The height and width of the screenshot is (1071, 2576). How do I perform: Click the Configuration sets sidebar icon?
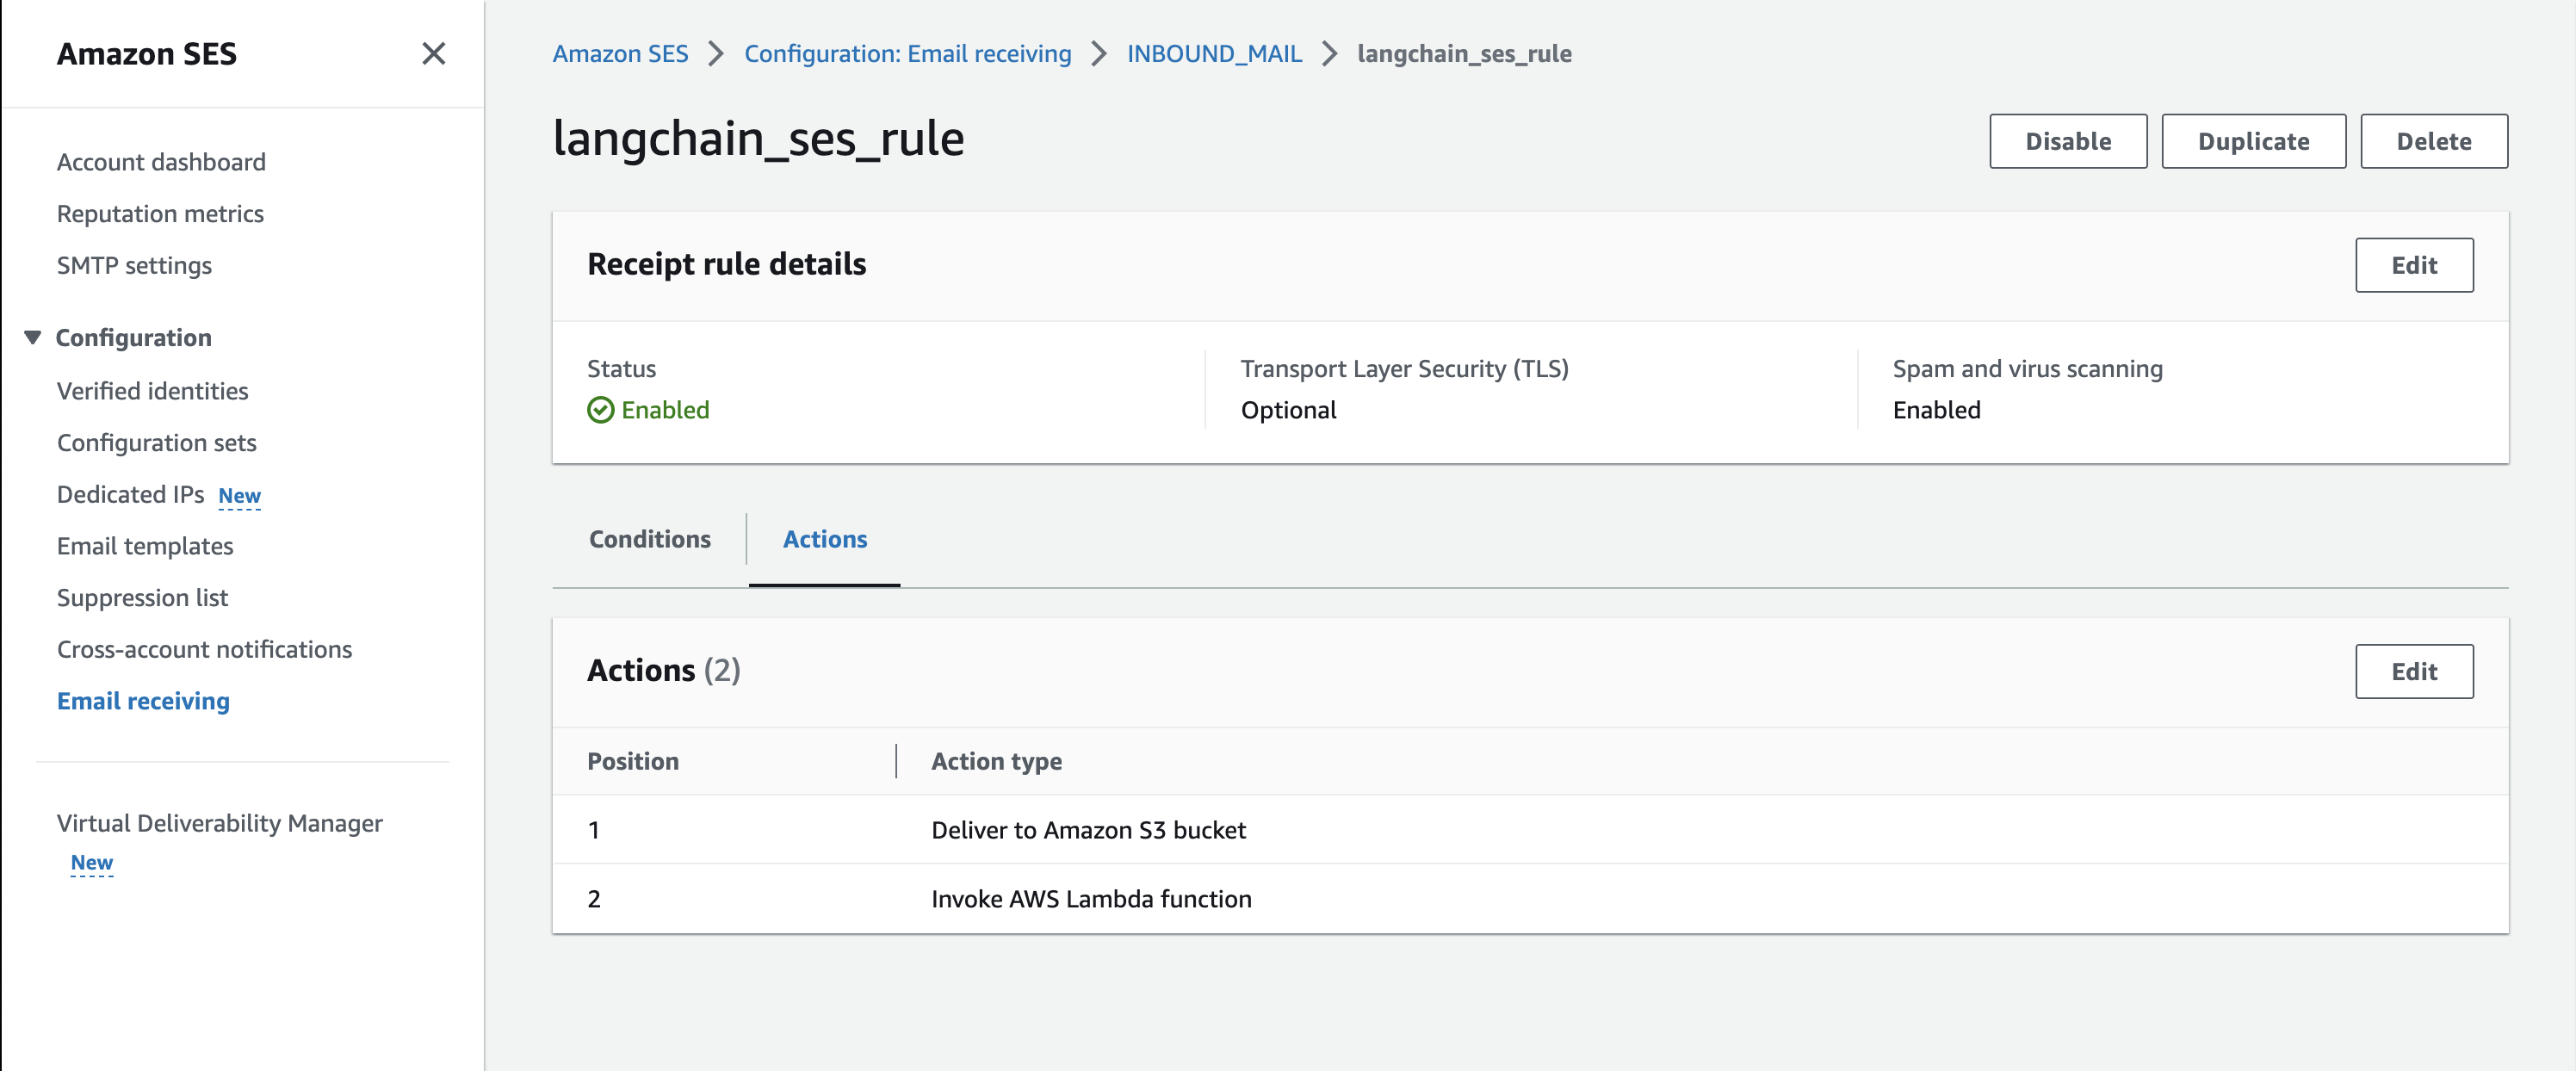point(158,442)
